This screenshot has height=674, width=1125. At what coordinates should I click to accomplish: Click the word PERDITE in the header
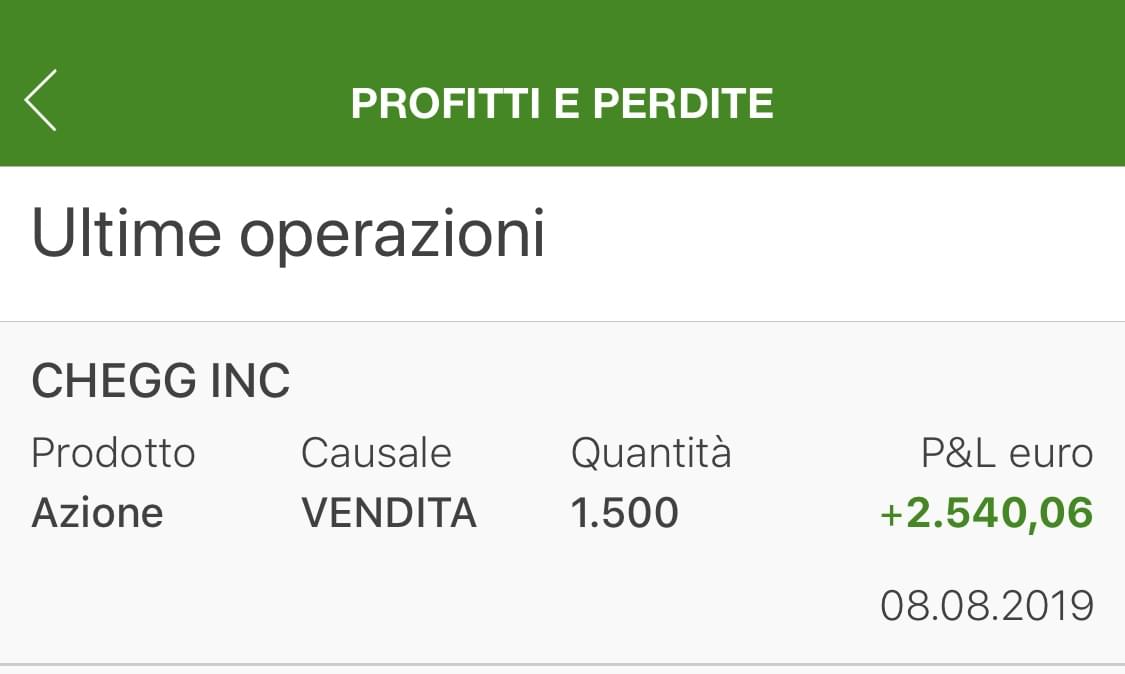click(683, 104)
